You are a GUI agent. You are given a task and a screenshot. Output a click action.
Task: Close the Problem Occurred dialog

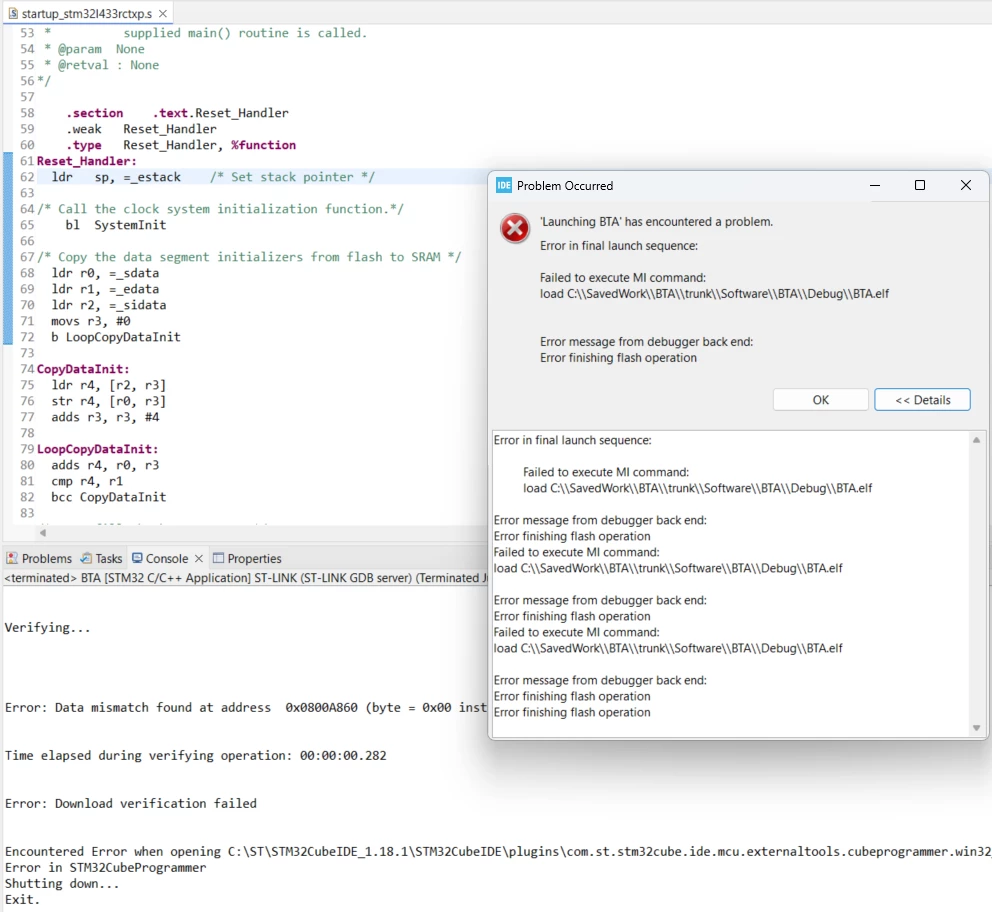click(965, 185)
